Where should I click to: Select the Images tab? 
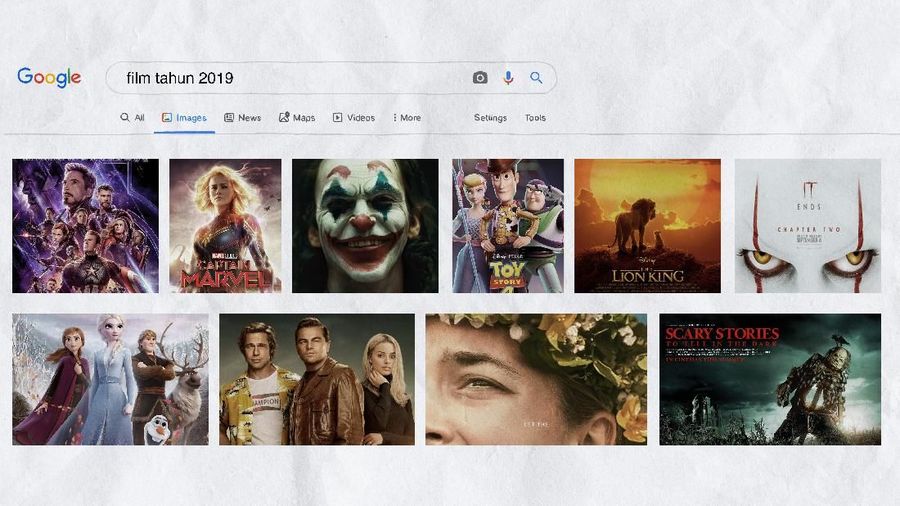click(184, 118)
